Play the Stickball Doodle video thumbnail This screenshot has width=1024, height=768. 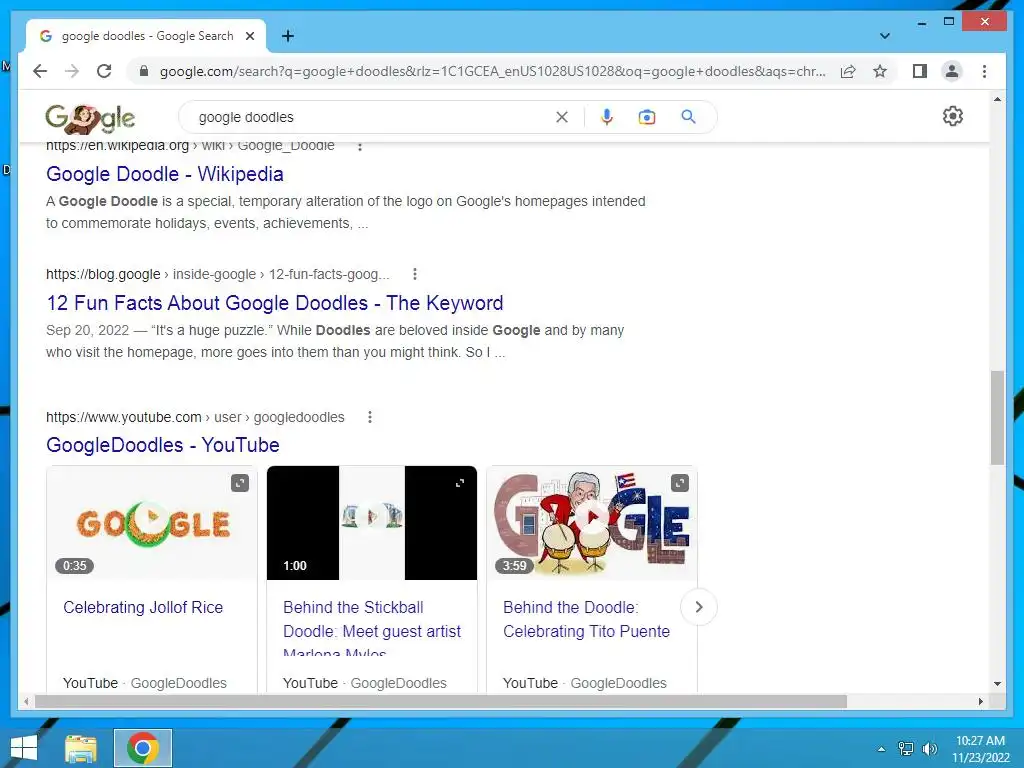pos(372,522)
